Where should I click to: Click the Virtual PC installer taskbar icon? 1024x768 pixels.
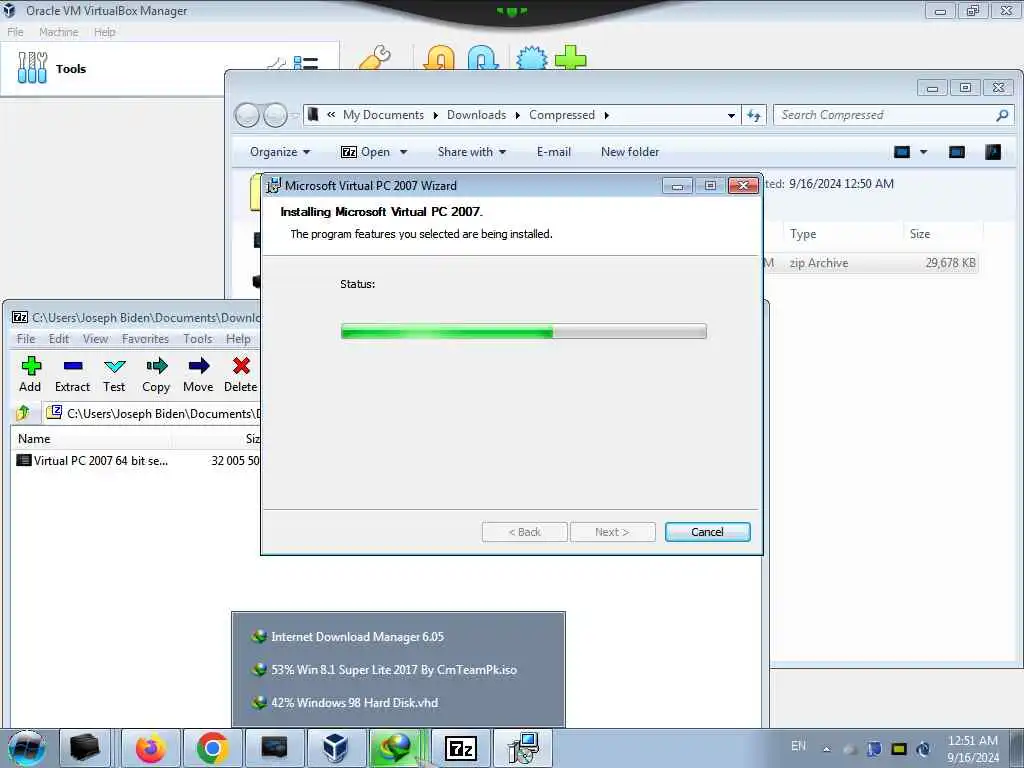[x=523, y=748]
